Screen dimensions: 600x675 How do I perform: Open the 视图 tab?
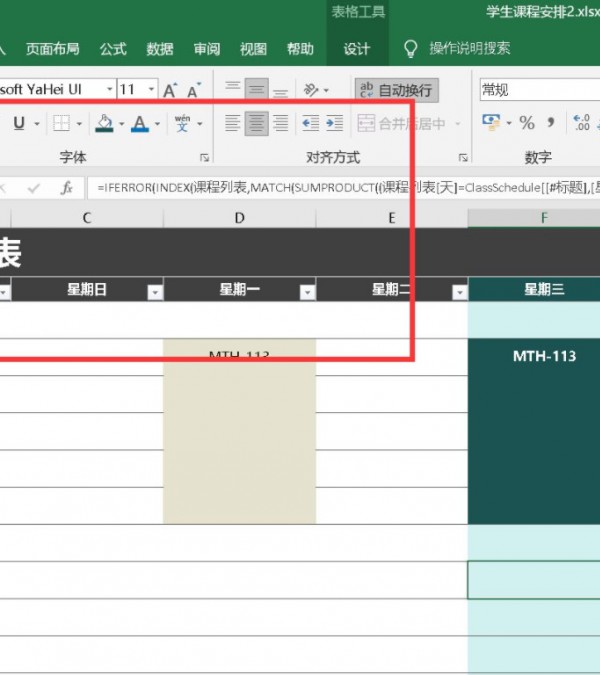(x=253, y=49)
